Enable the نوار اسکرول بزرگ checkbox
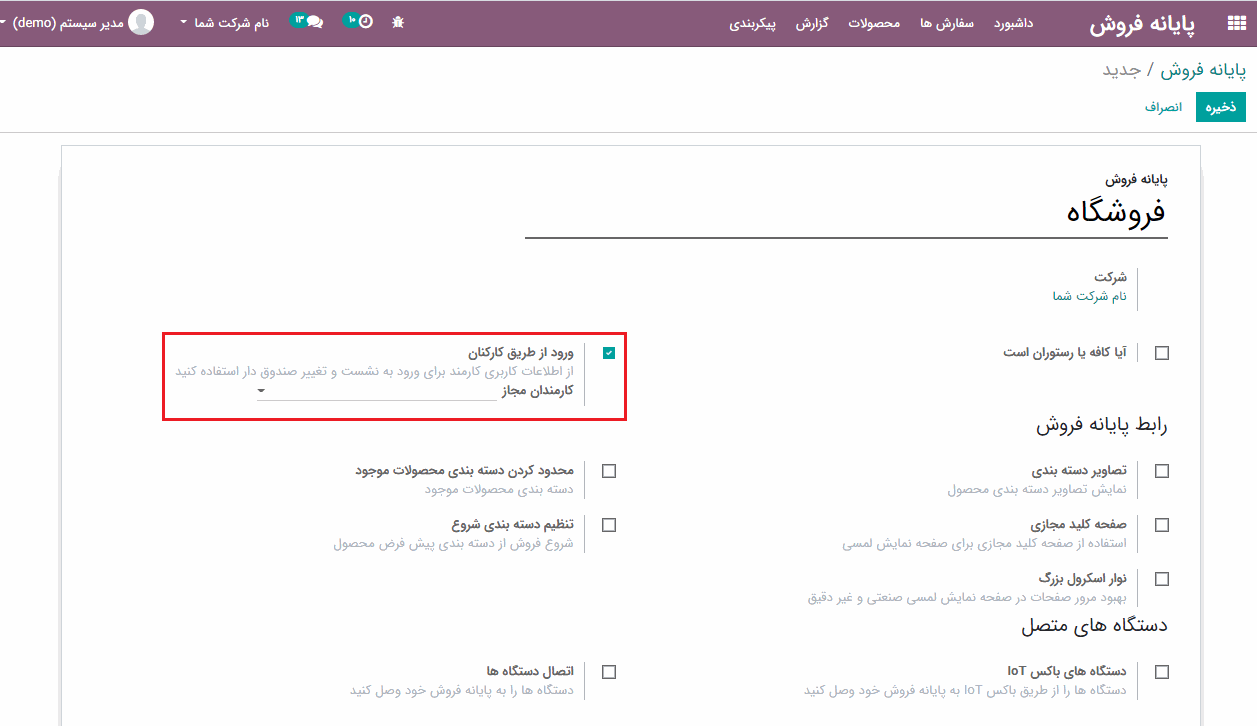The width and height of the screenshot is (1257, 726). coord(1161,579)
